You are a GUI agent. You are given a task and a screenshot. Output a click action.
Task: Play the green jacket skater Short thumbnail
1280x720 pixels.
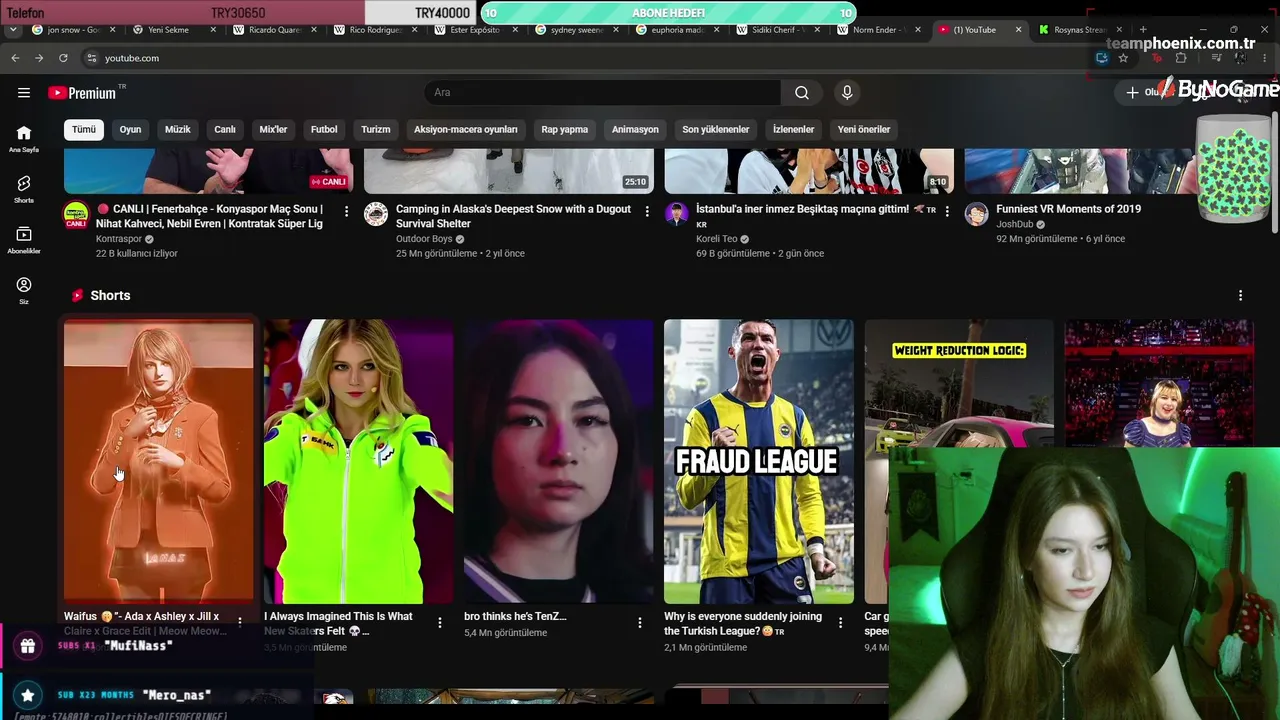(x=359, y=462)
